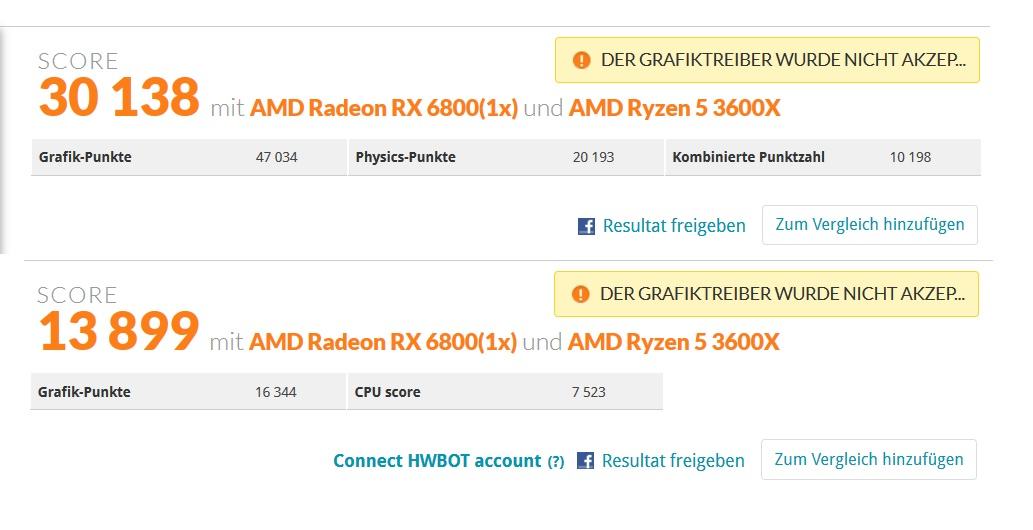Open the AMD Ryzen 5 3600X link in the lower result
The width and height of the screenshot is (1033, 530).
(673, 342)
